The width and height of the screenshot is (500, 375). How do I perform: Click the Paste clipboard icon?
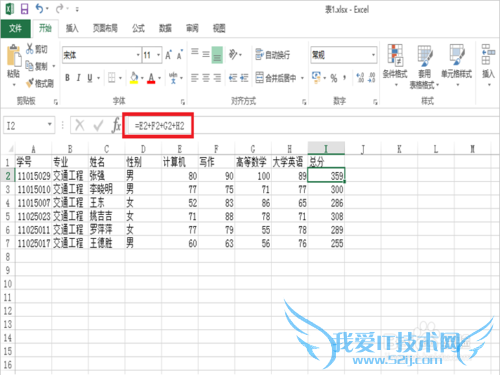[x=14, y=55]
